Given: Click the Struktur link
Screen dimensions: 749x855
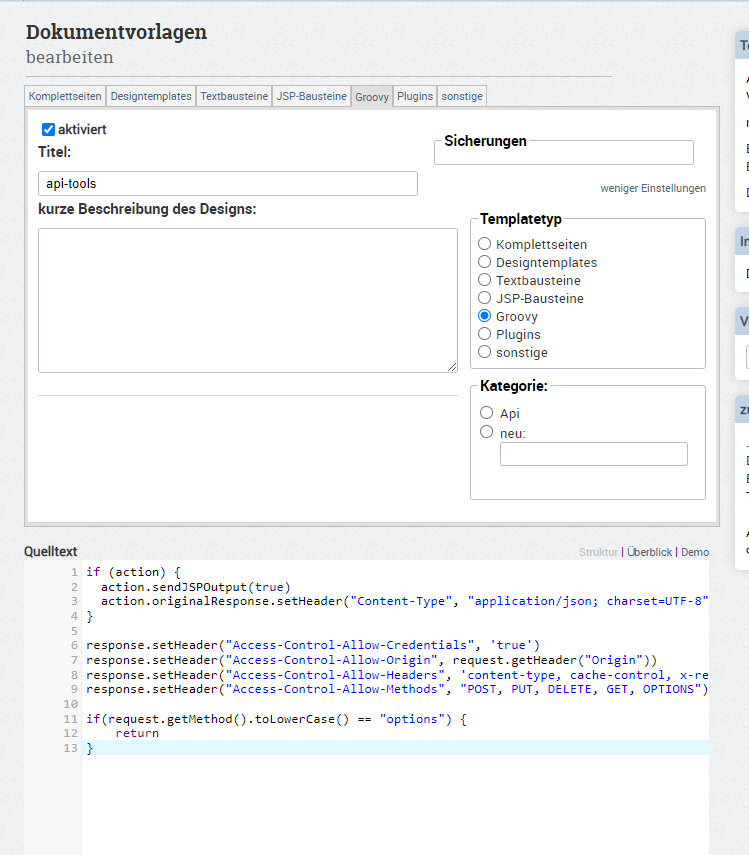Looking at the screenshot, I should pyautogui.click(x=598, y=552).
